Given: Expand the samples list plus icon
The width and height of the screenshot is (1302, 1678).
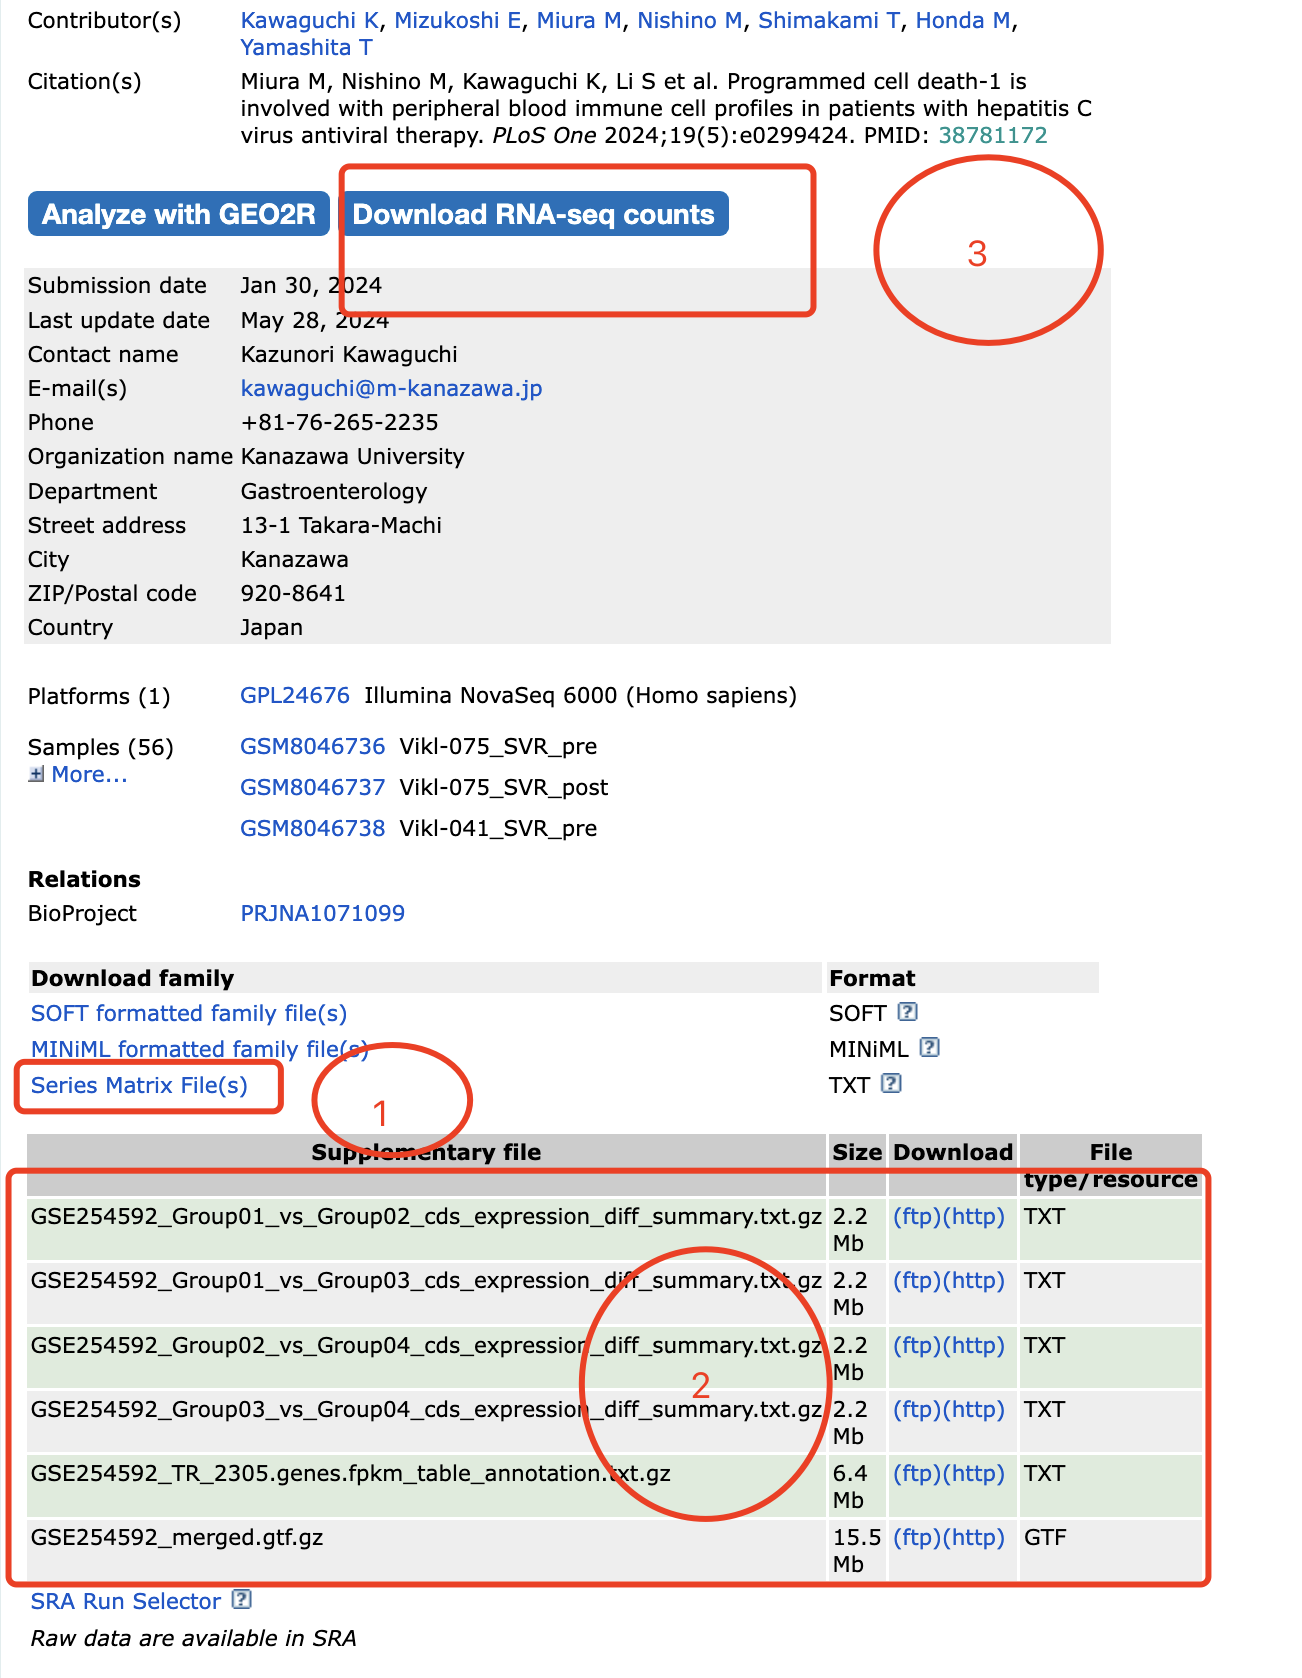Looking at the screenshot, I should coord(36,774).
